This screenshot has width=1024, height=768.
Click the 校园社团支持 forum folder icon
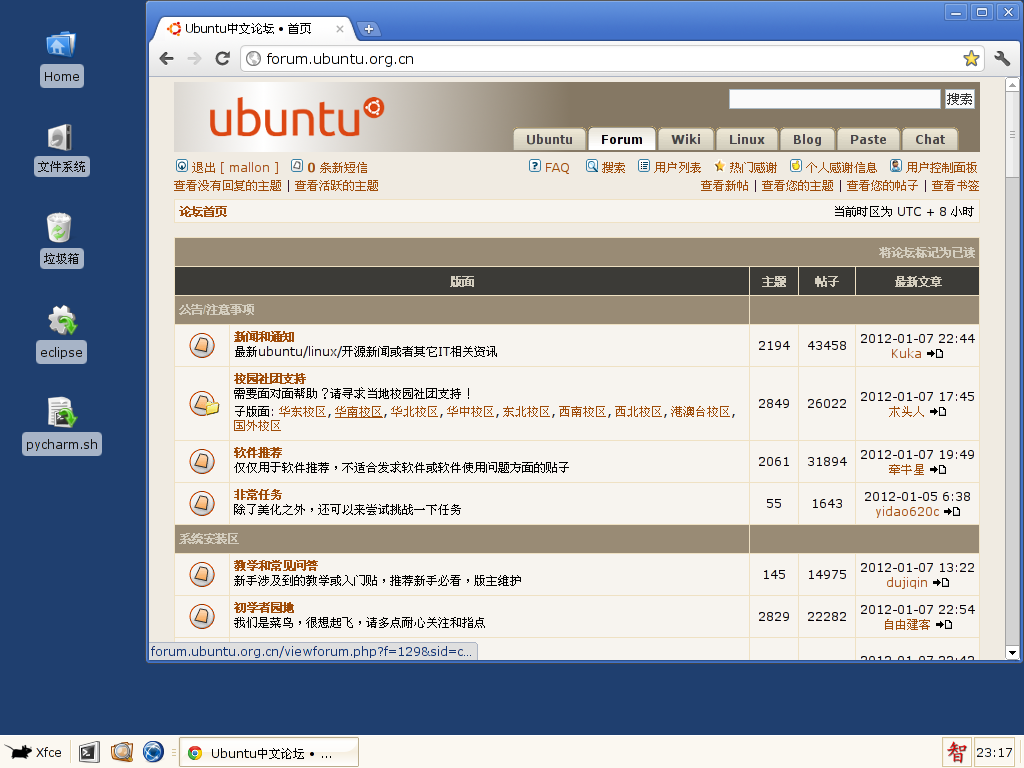[x=204, y=404]
